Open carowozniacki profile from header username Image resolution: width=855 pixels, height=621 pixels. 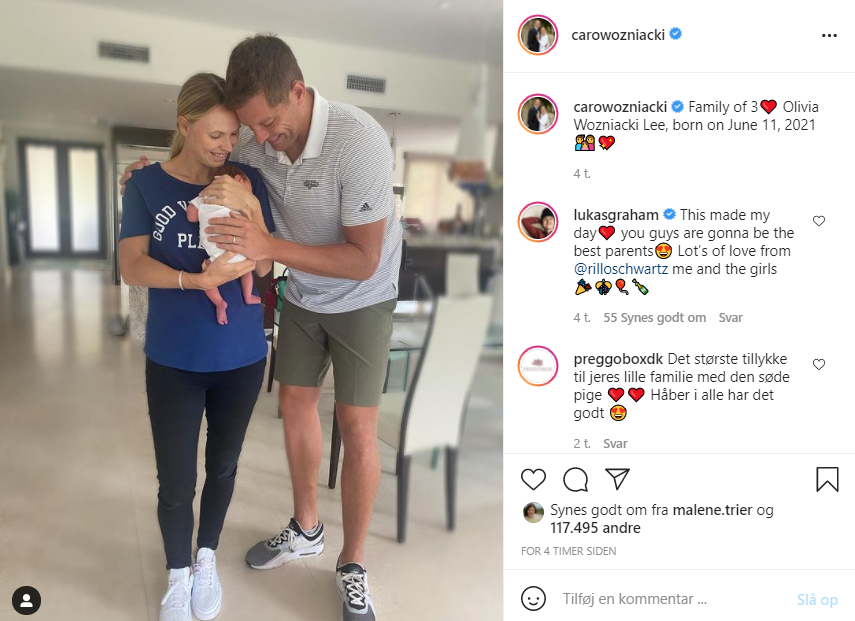618,35
